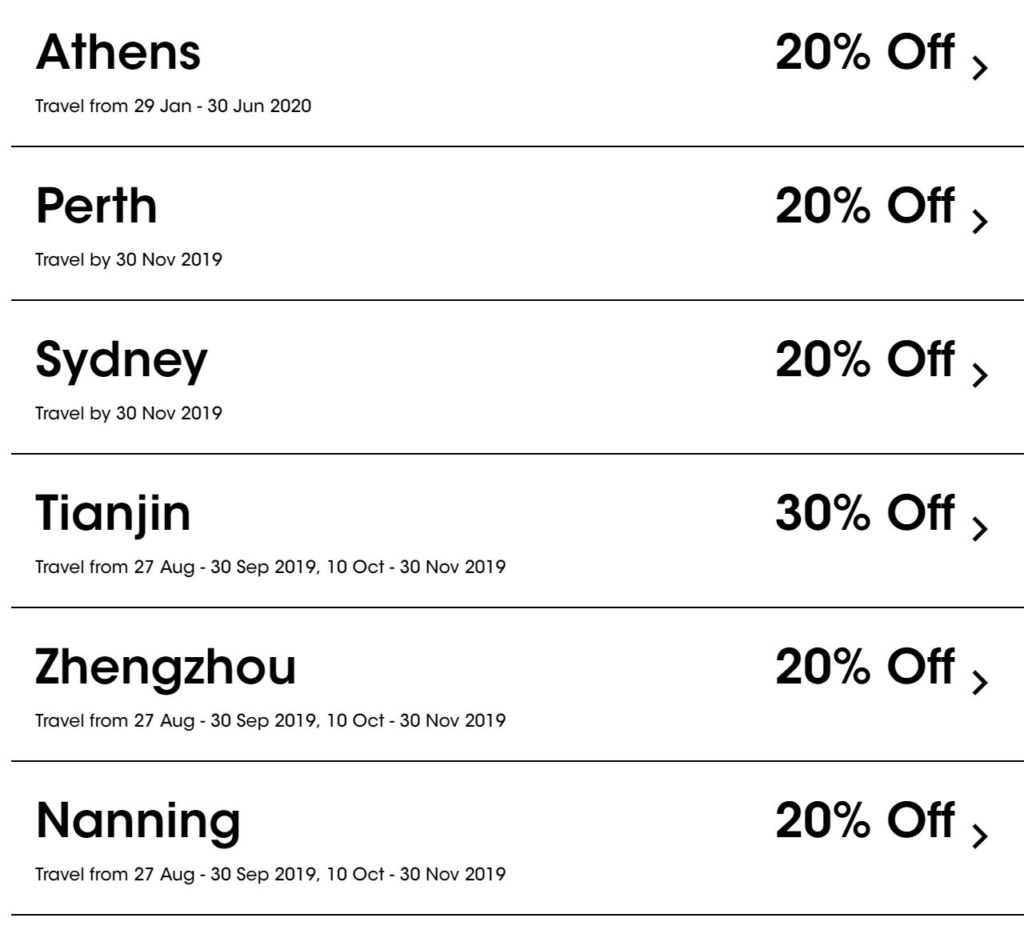Image resolution: width=1024 pixels, height=934 pixels.
Task: Open the Tianjin destination heading
Action: (x=113, y=513)
